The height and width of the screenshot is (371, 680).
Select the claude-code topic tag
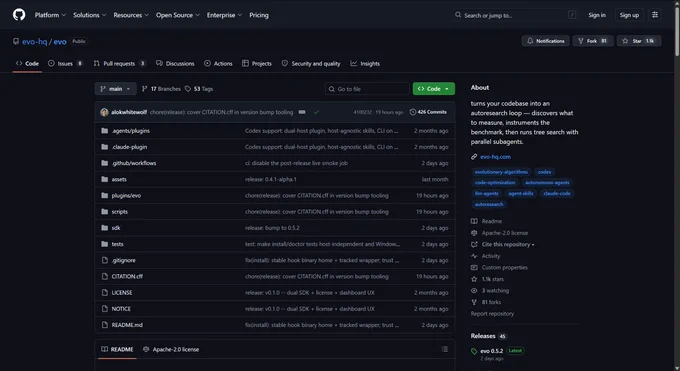click(x=557, y=194)
